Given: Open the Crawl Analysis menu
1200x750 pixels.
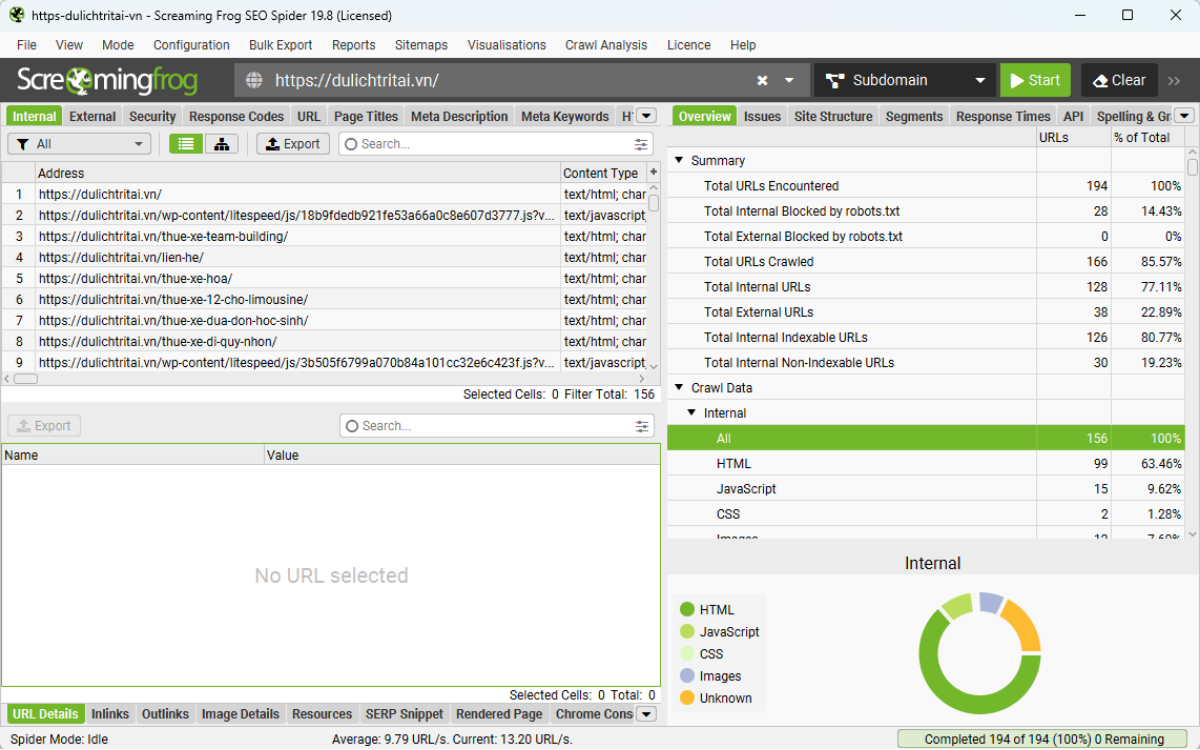Looking at the screenshot, I should point(606,45).
